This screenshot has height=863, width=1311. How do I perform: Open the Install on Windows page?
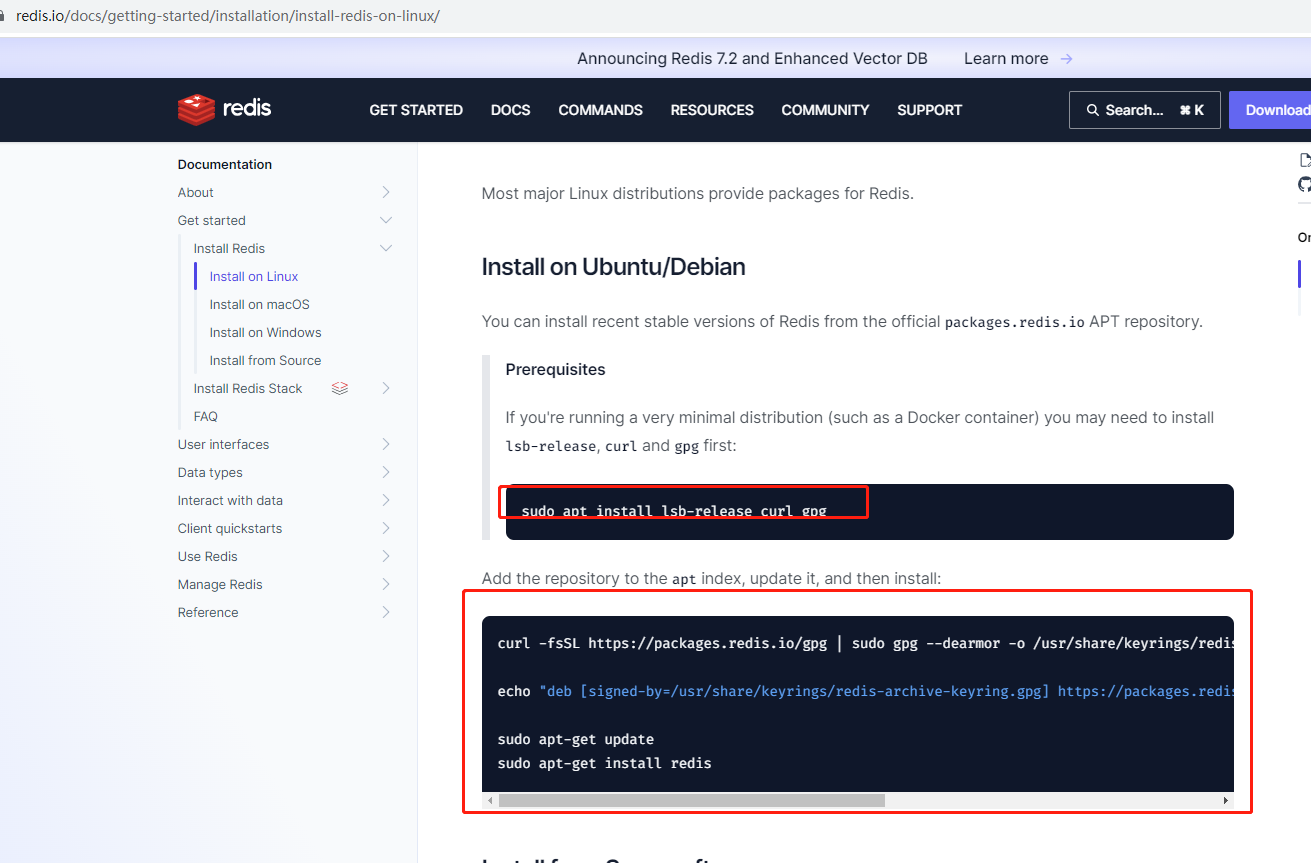point(265,332)
